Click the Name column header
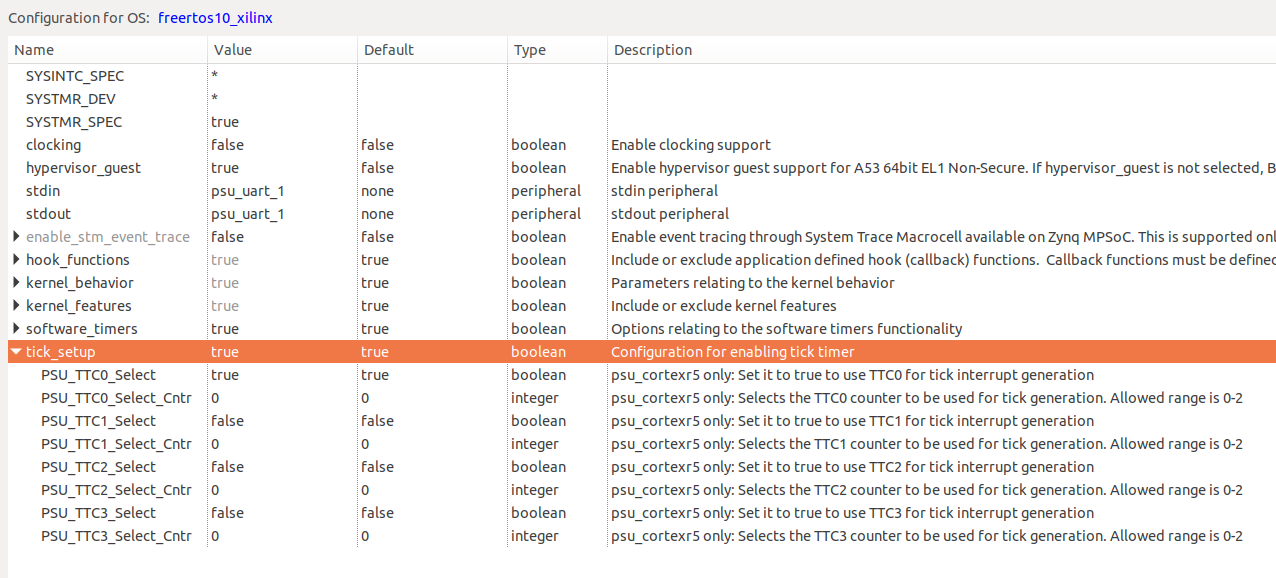Screen dimensions: 1276x578 tap(34, 50)
